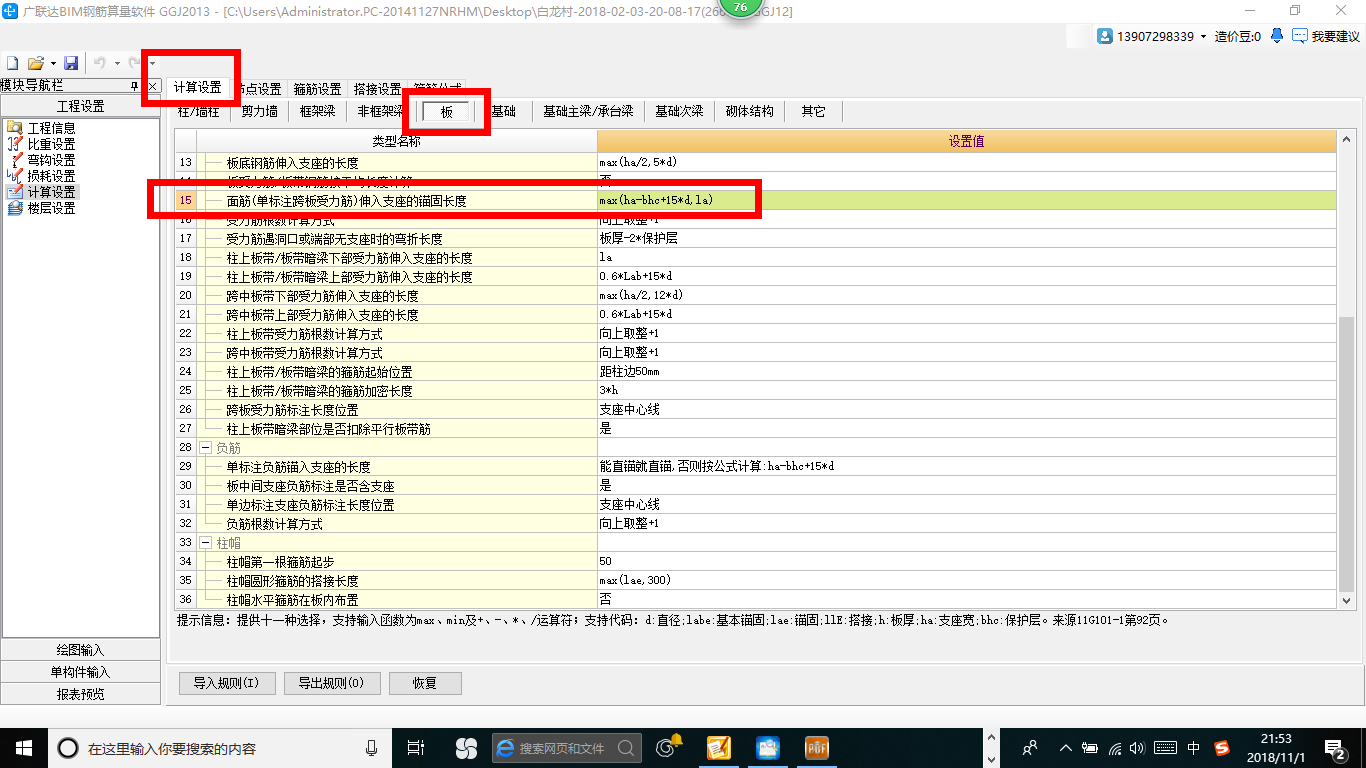1366x768 pixels.
Task: Open a project with the folder icon
Action: [35, 63]
